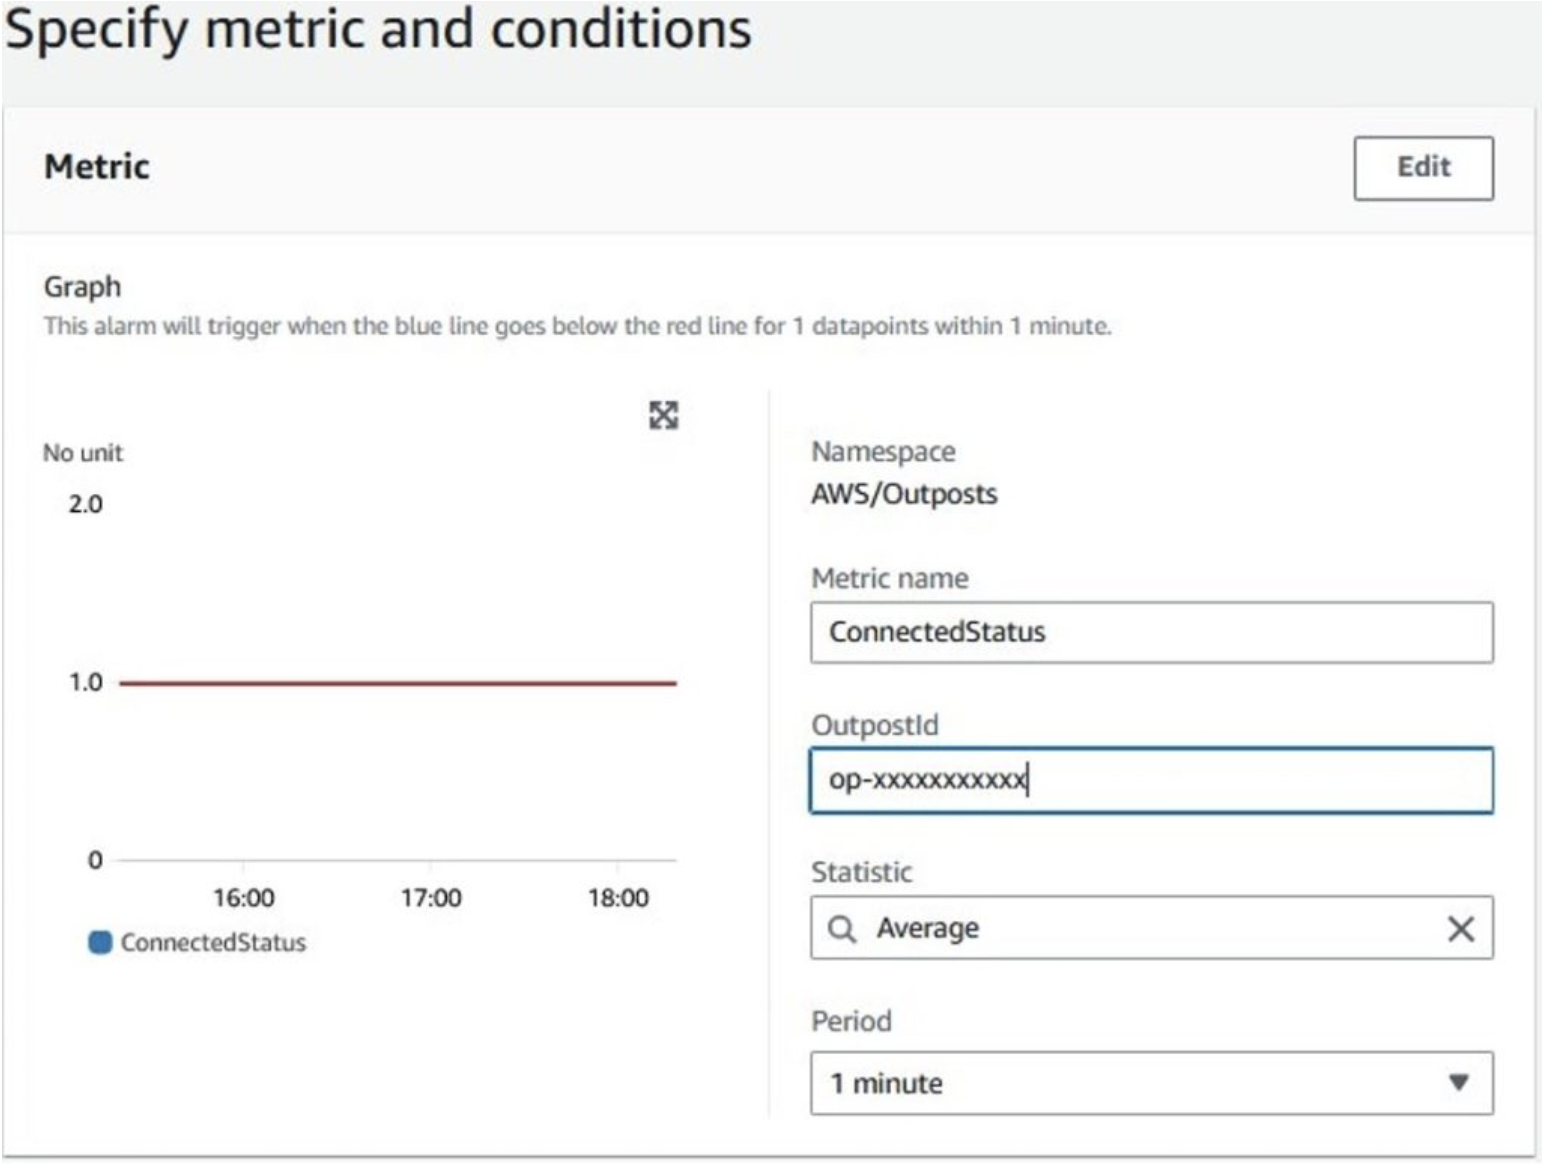Focus the Metric name ConnectedStatus field
The width and height of the screenshot is (1542, 1164).
[1151, 632]
